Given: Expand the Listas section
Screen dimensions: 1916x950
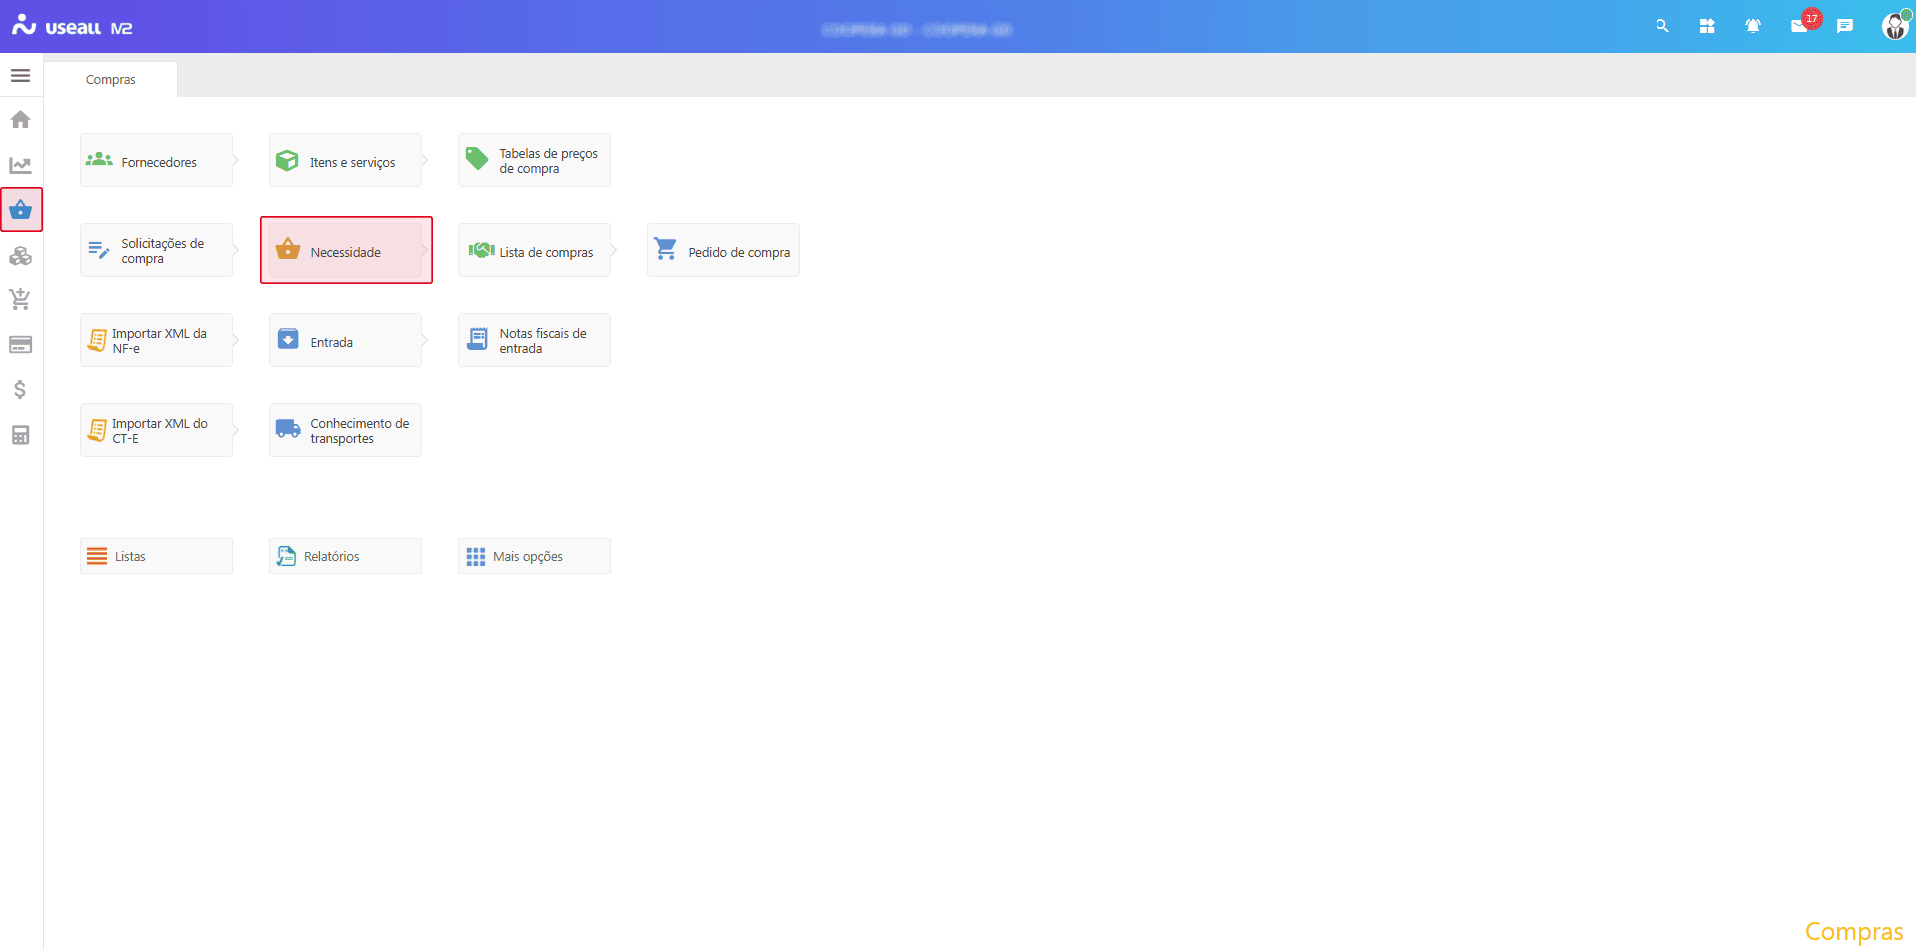Looking at the screenshot, I should (x=156, y=556).
